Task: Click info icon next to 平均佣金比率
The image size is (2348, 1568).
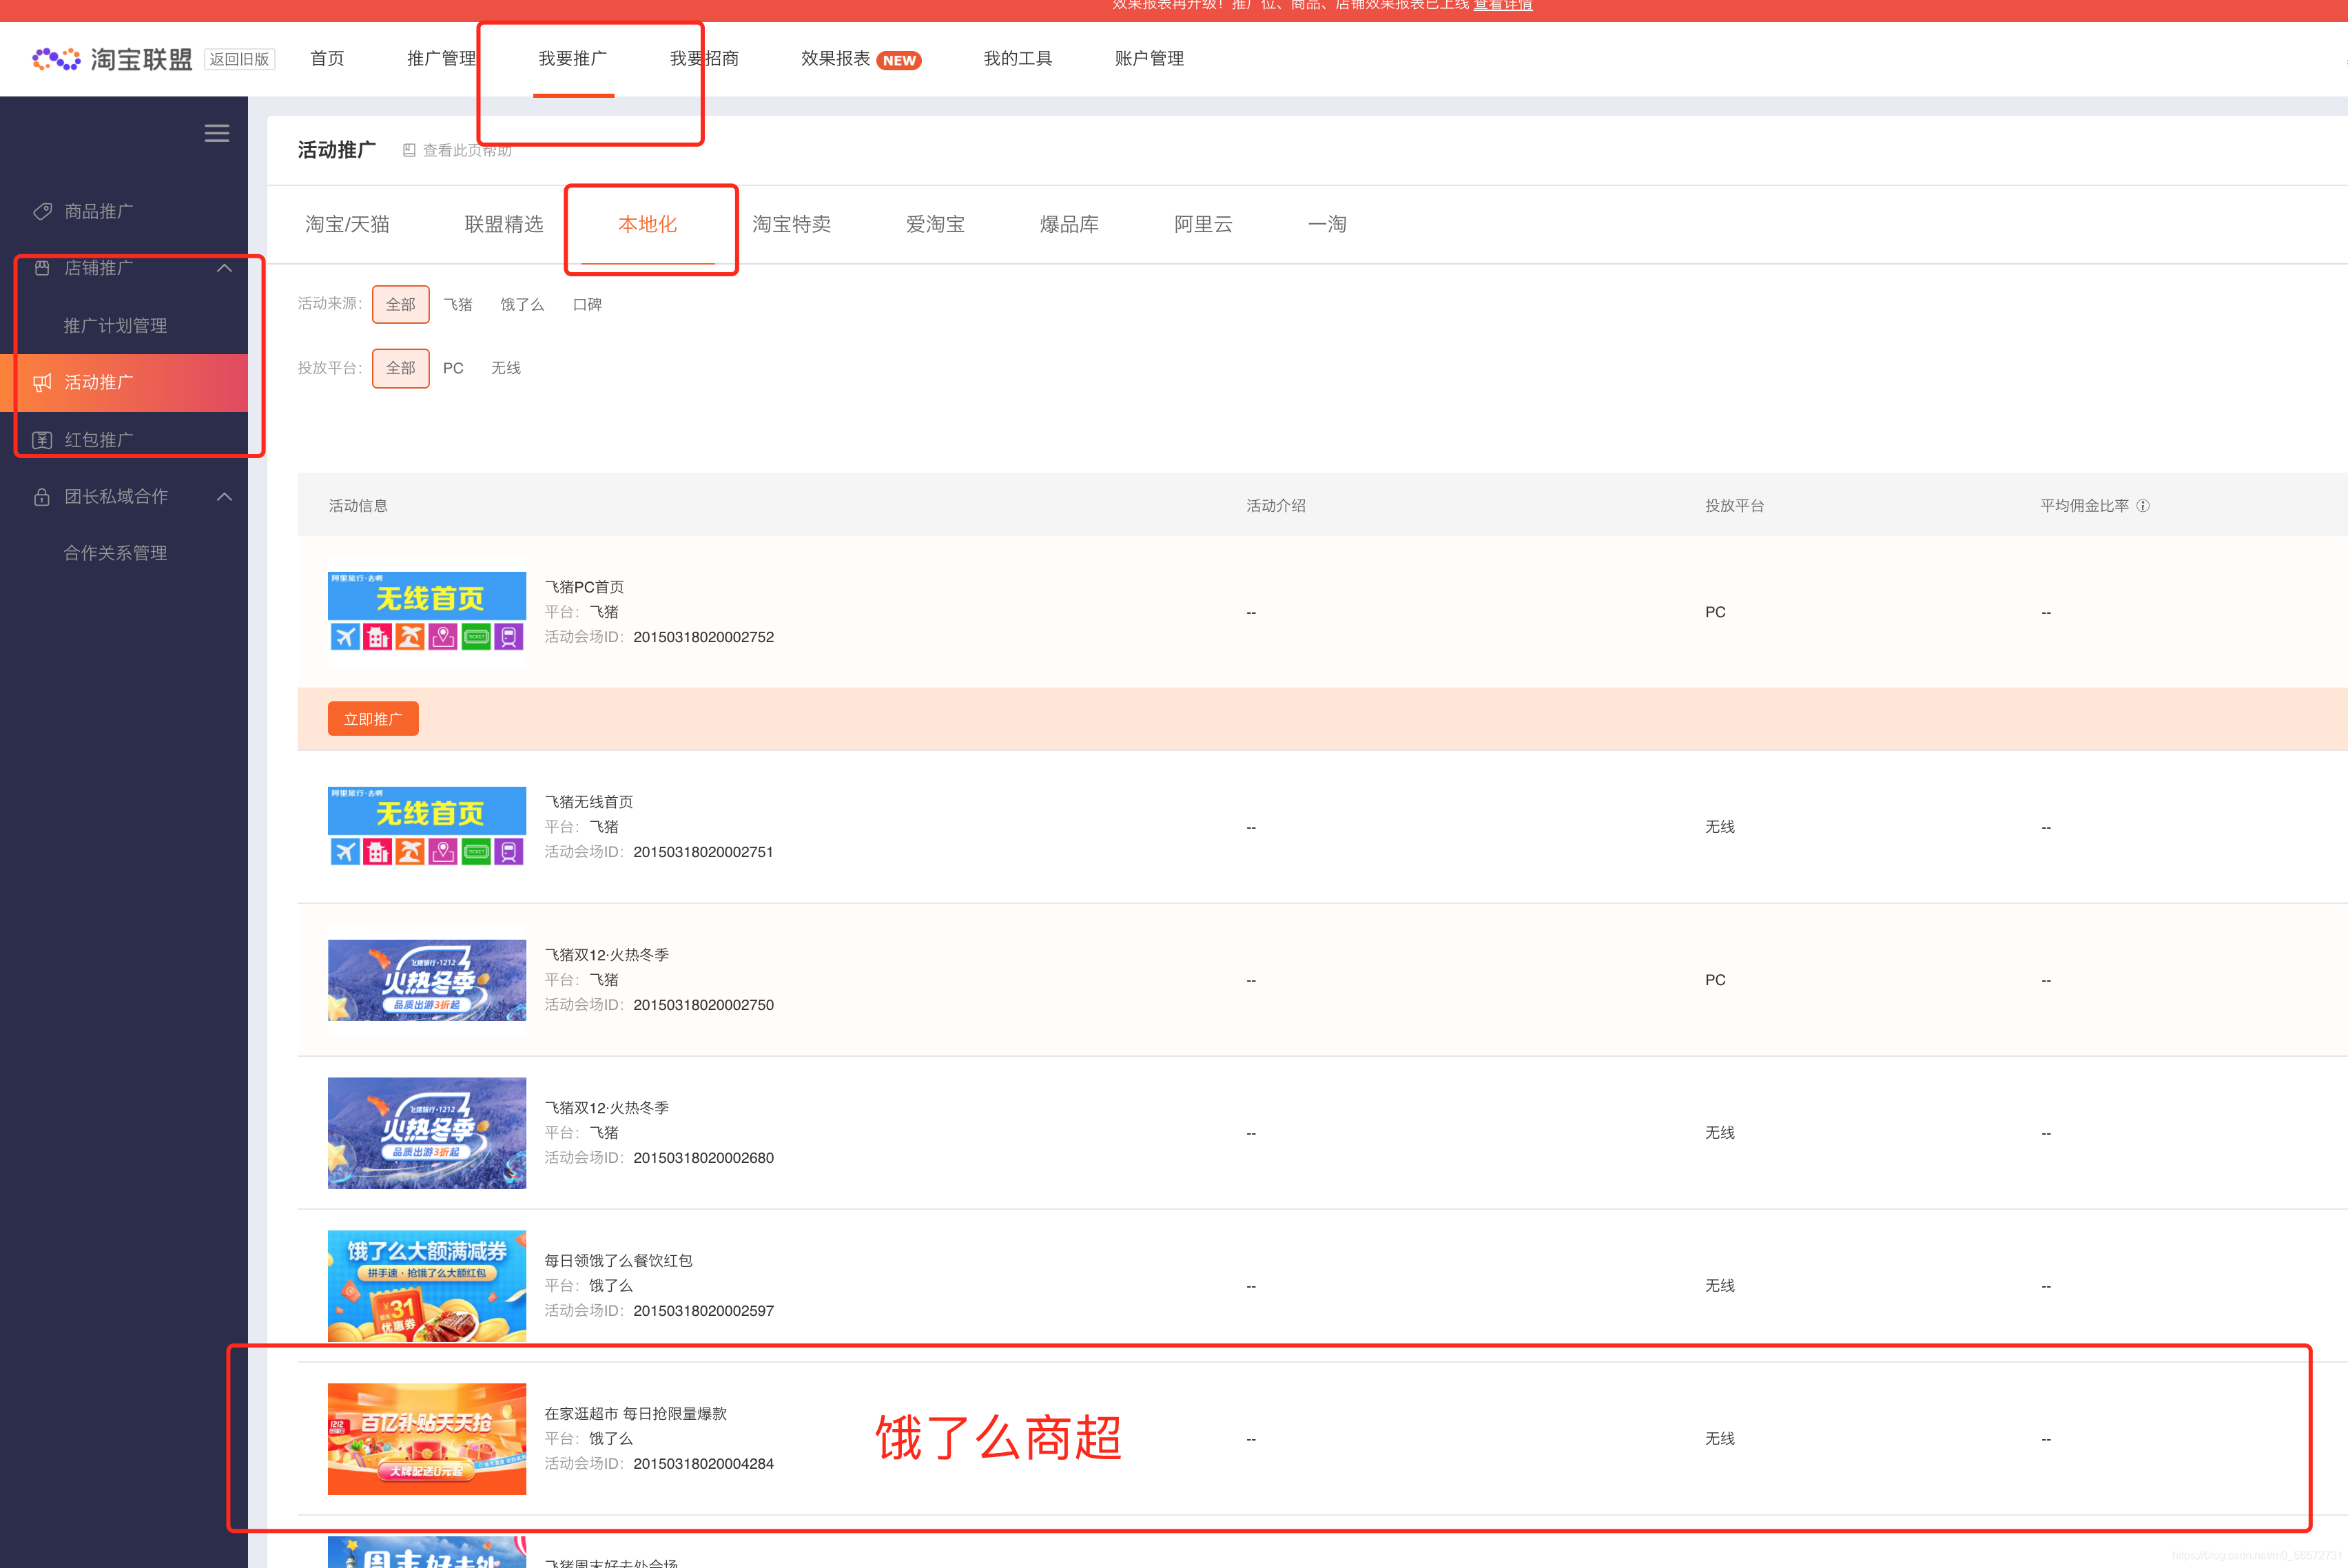Action: pos(2143,506)
